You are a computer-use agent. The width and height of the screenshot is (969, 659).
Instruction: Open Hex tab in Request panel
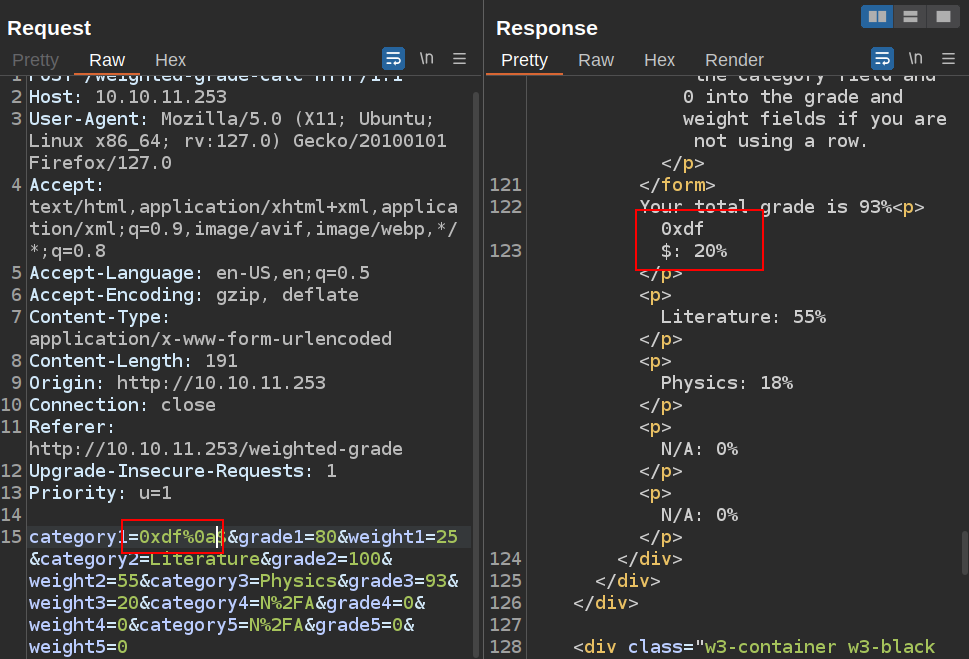click(x=171, y=60)
